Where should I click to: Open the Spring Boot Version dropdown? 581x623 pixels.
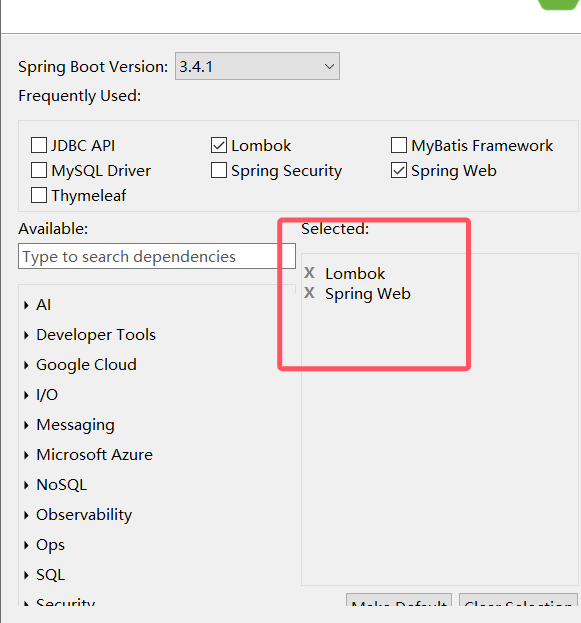(x=257, y=66)
